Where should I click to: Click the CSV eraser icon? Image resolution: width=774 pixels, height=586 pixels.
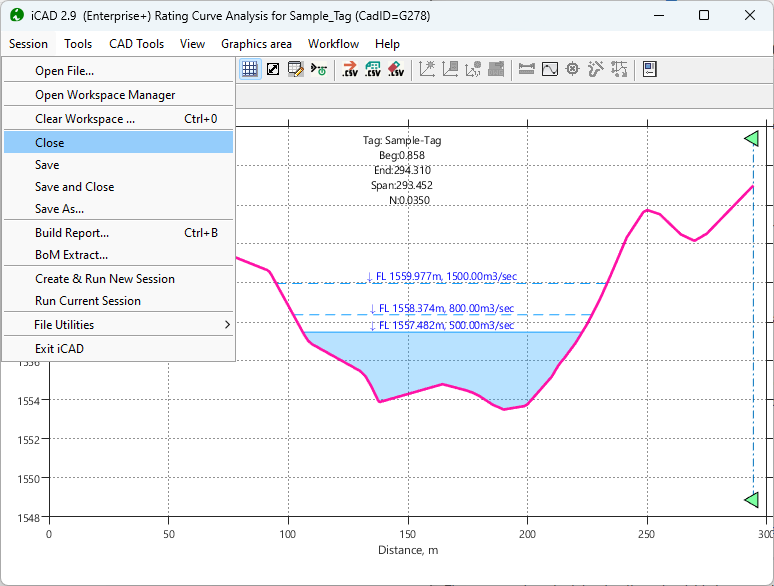(x=395, y=69)
